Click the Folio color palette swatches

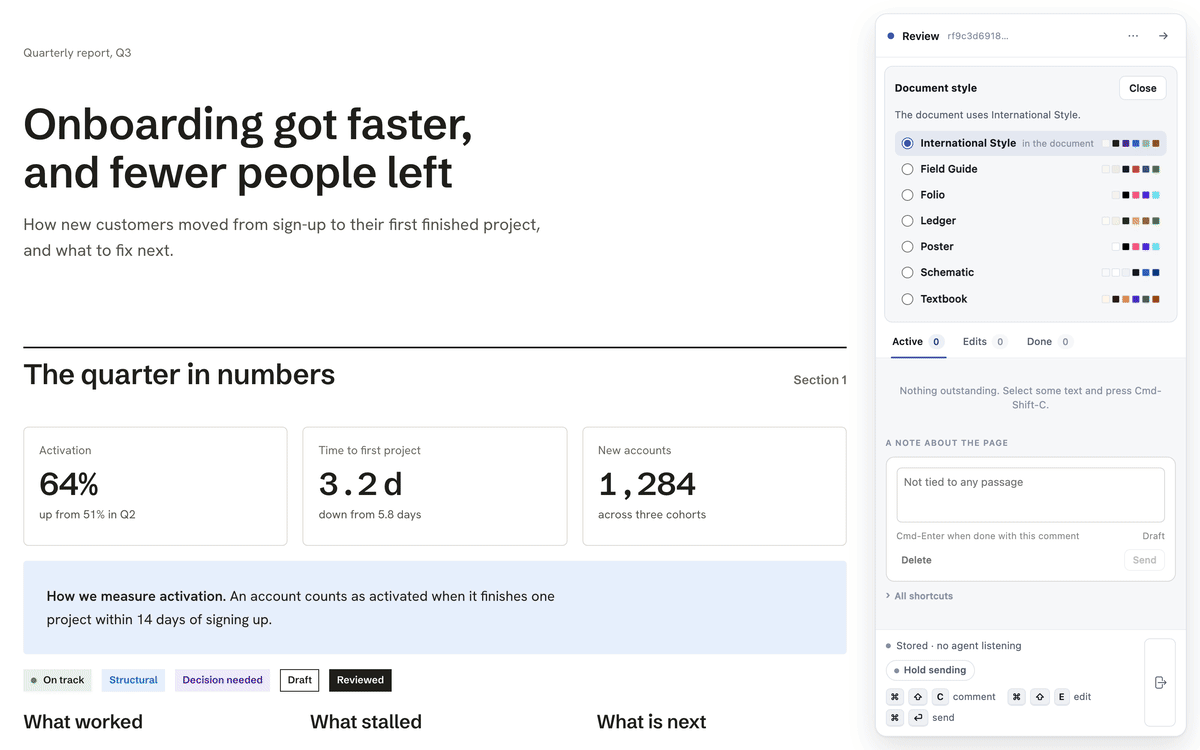pos(1136,195)
